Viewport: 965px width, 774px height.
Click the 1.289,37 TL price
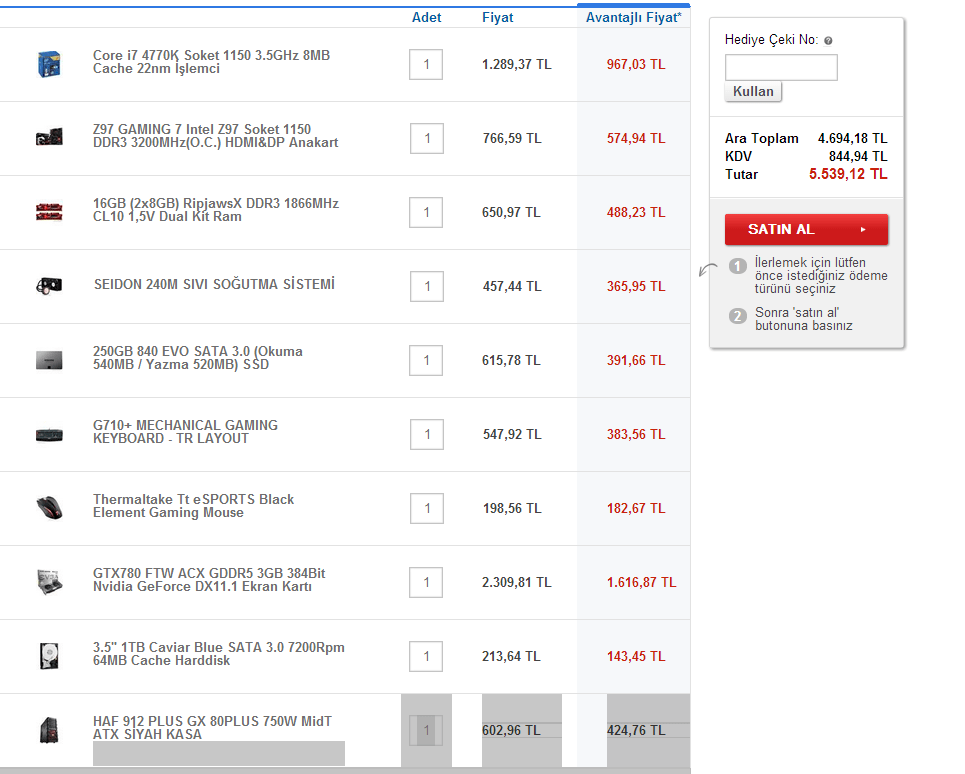pos(516,65)
